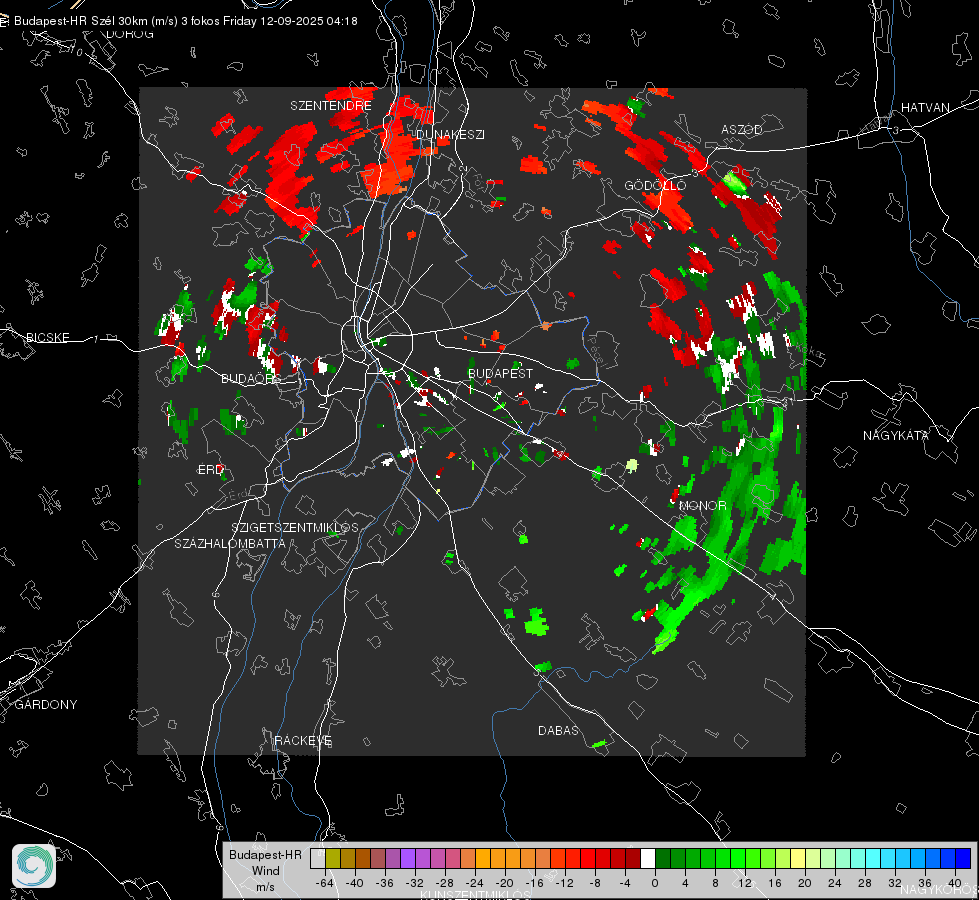Click the light gray first legend swatch
The width and height of the screenshot is (979, 900).
tap(318, 859)
